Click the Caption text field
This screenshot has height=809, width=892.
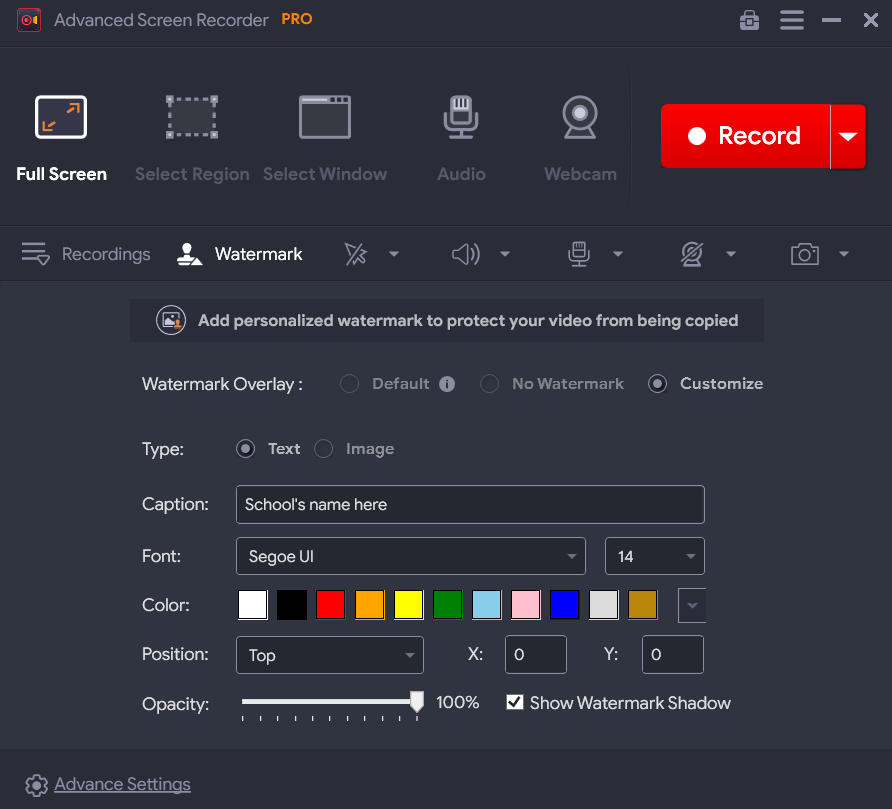click(470, 505)
